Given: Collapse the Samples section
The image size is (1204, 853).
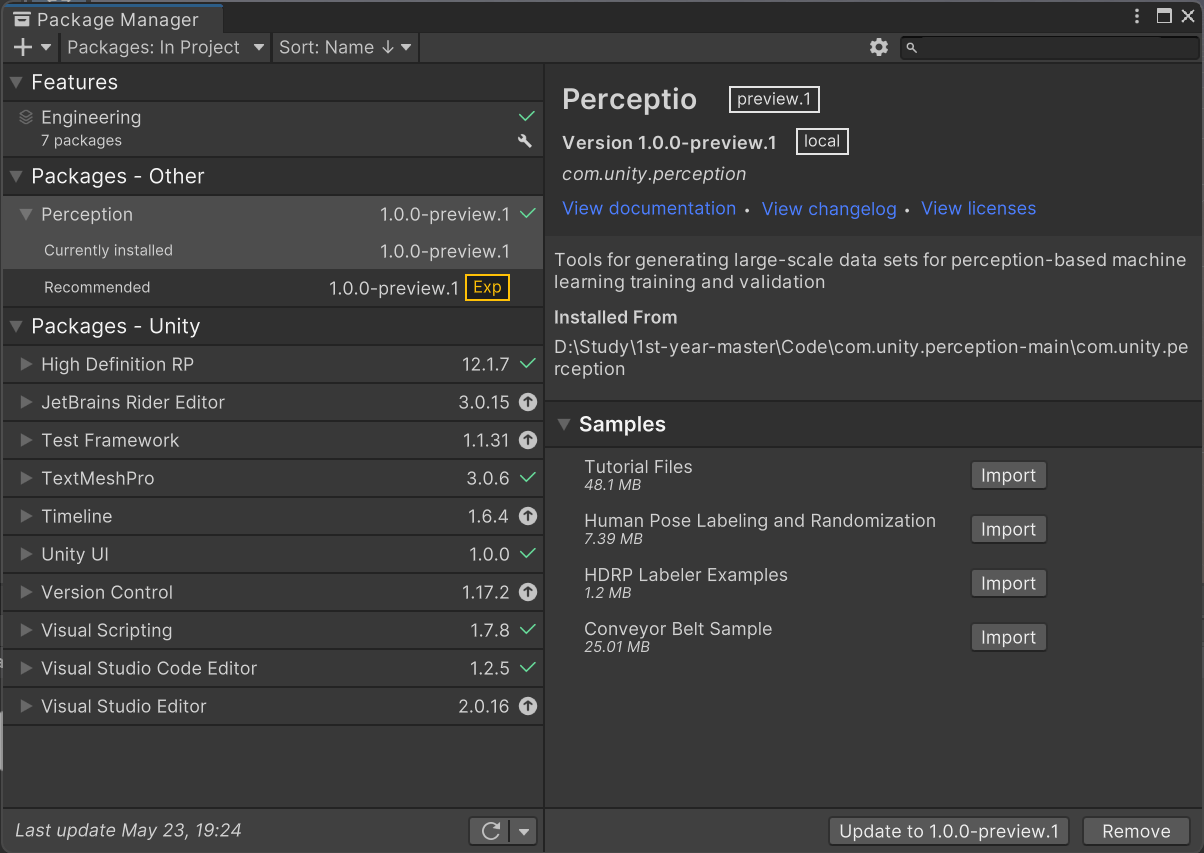Looking at the screenshot, I should [x=564, y=424].
